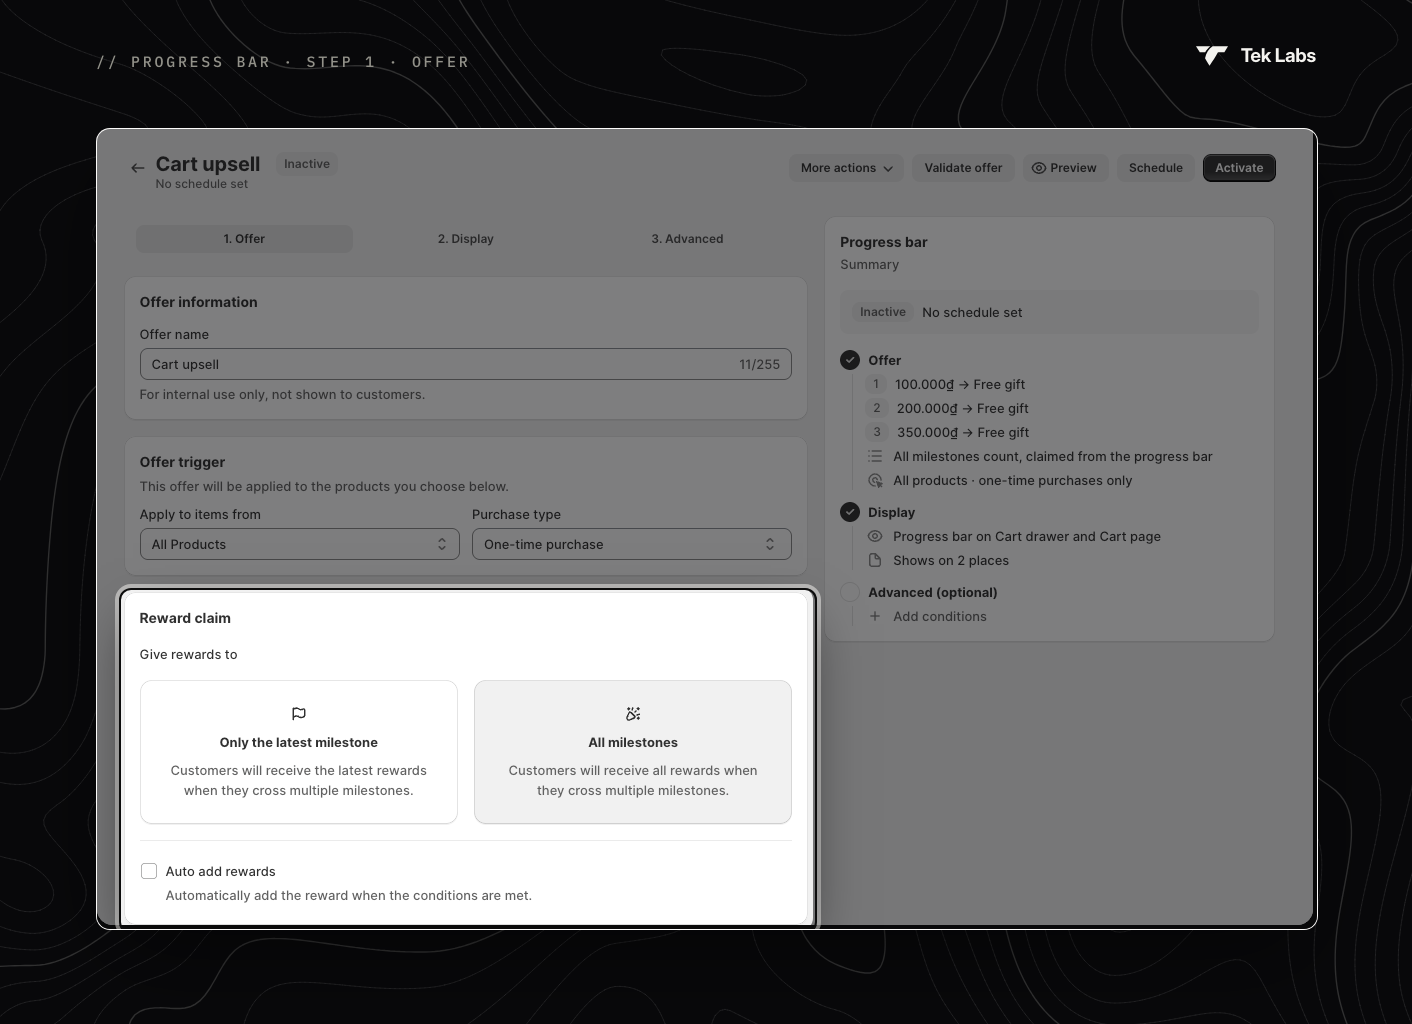This screenshot has width=1412, height=1024.
Task: Click the Advanced (optional) empty circle icon
Action: tap(850, 592)
